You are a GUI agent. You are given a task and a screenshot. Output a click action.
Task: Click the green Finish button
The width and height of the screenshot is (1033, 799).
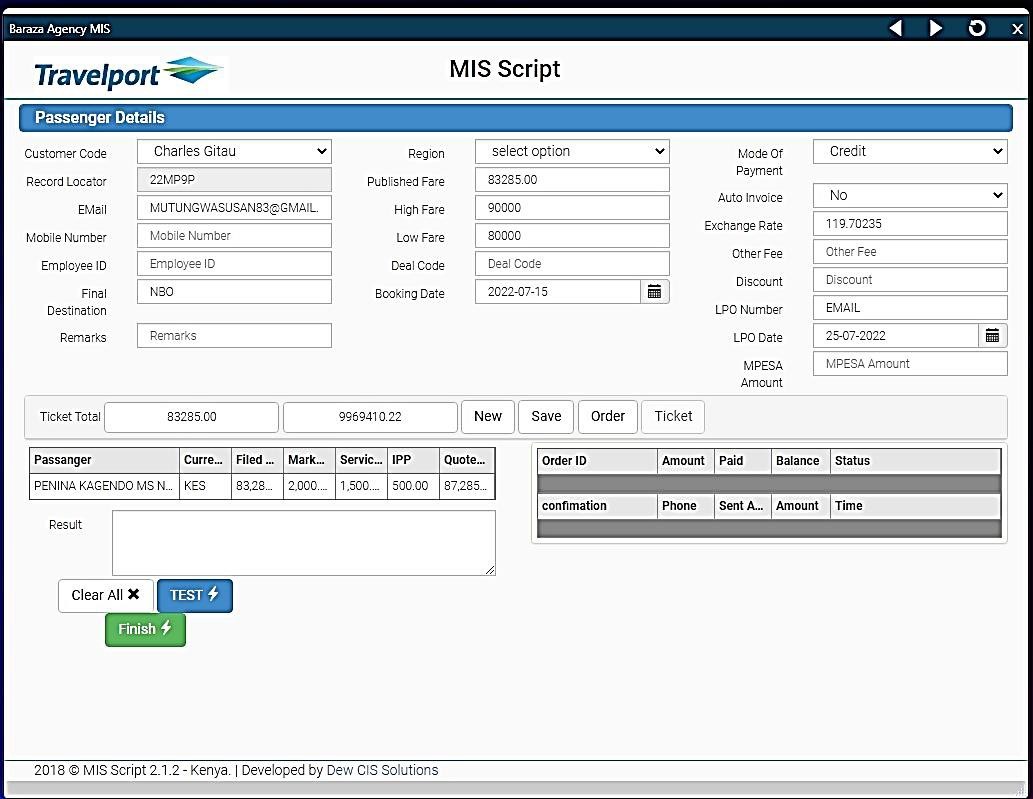(145, 630)
